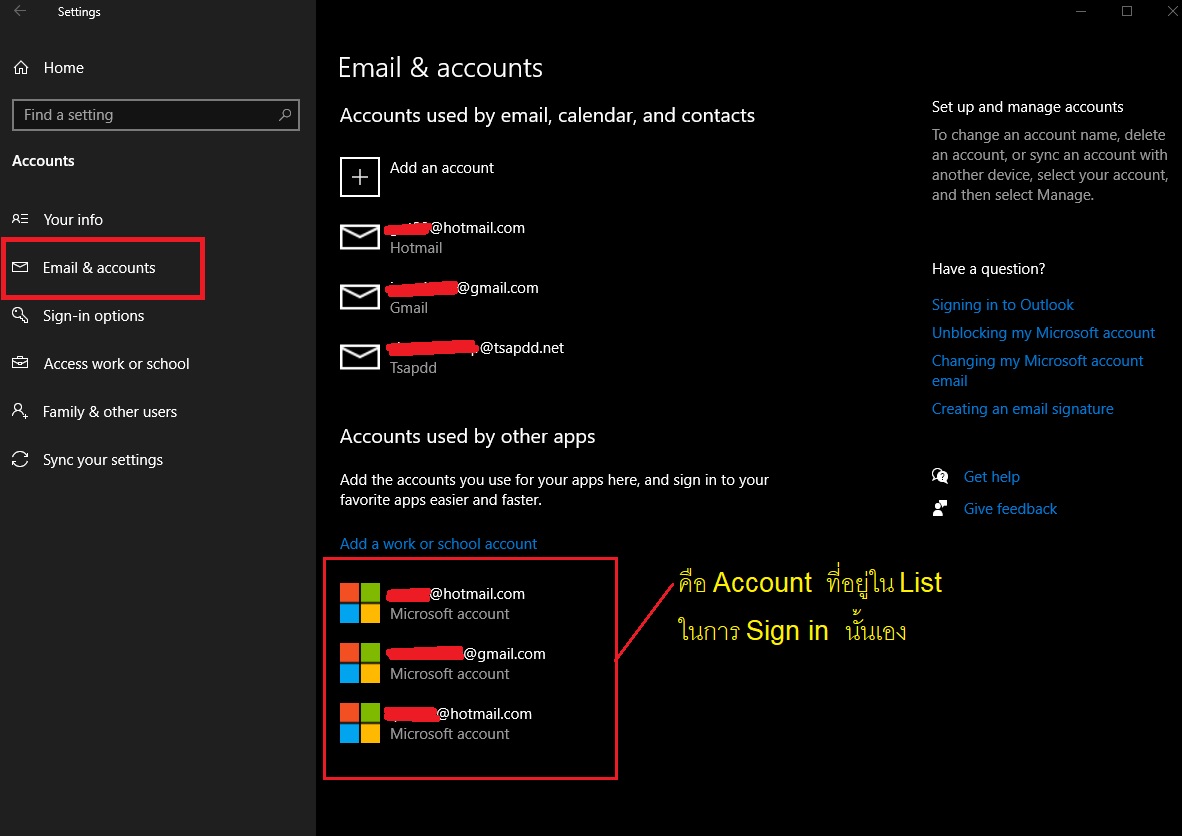The image size is (1182, 836).
Task: Click the search magnifier icon in Find a setting
Action: click(285, 115)
